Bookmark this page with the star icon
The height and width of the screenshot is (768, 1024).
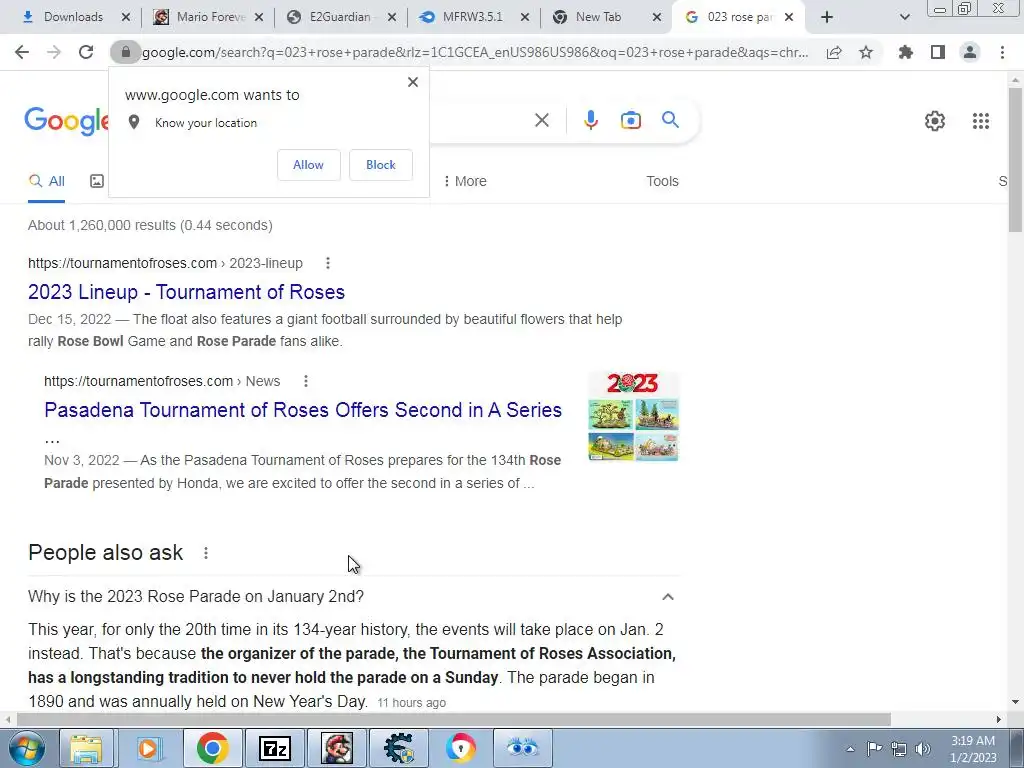[866, 52]
